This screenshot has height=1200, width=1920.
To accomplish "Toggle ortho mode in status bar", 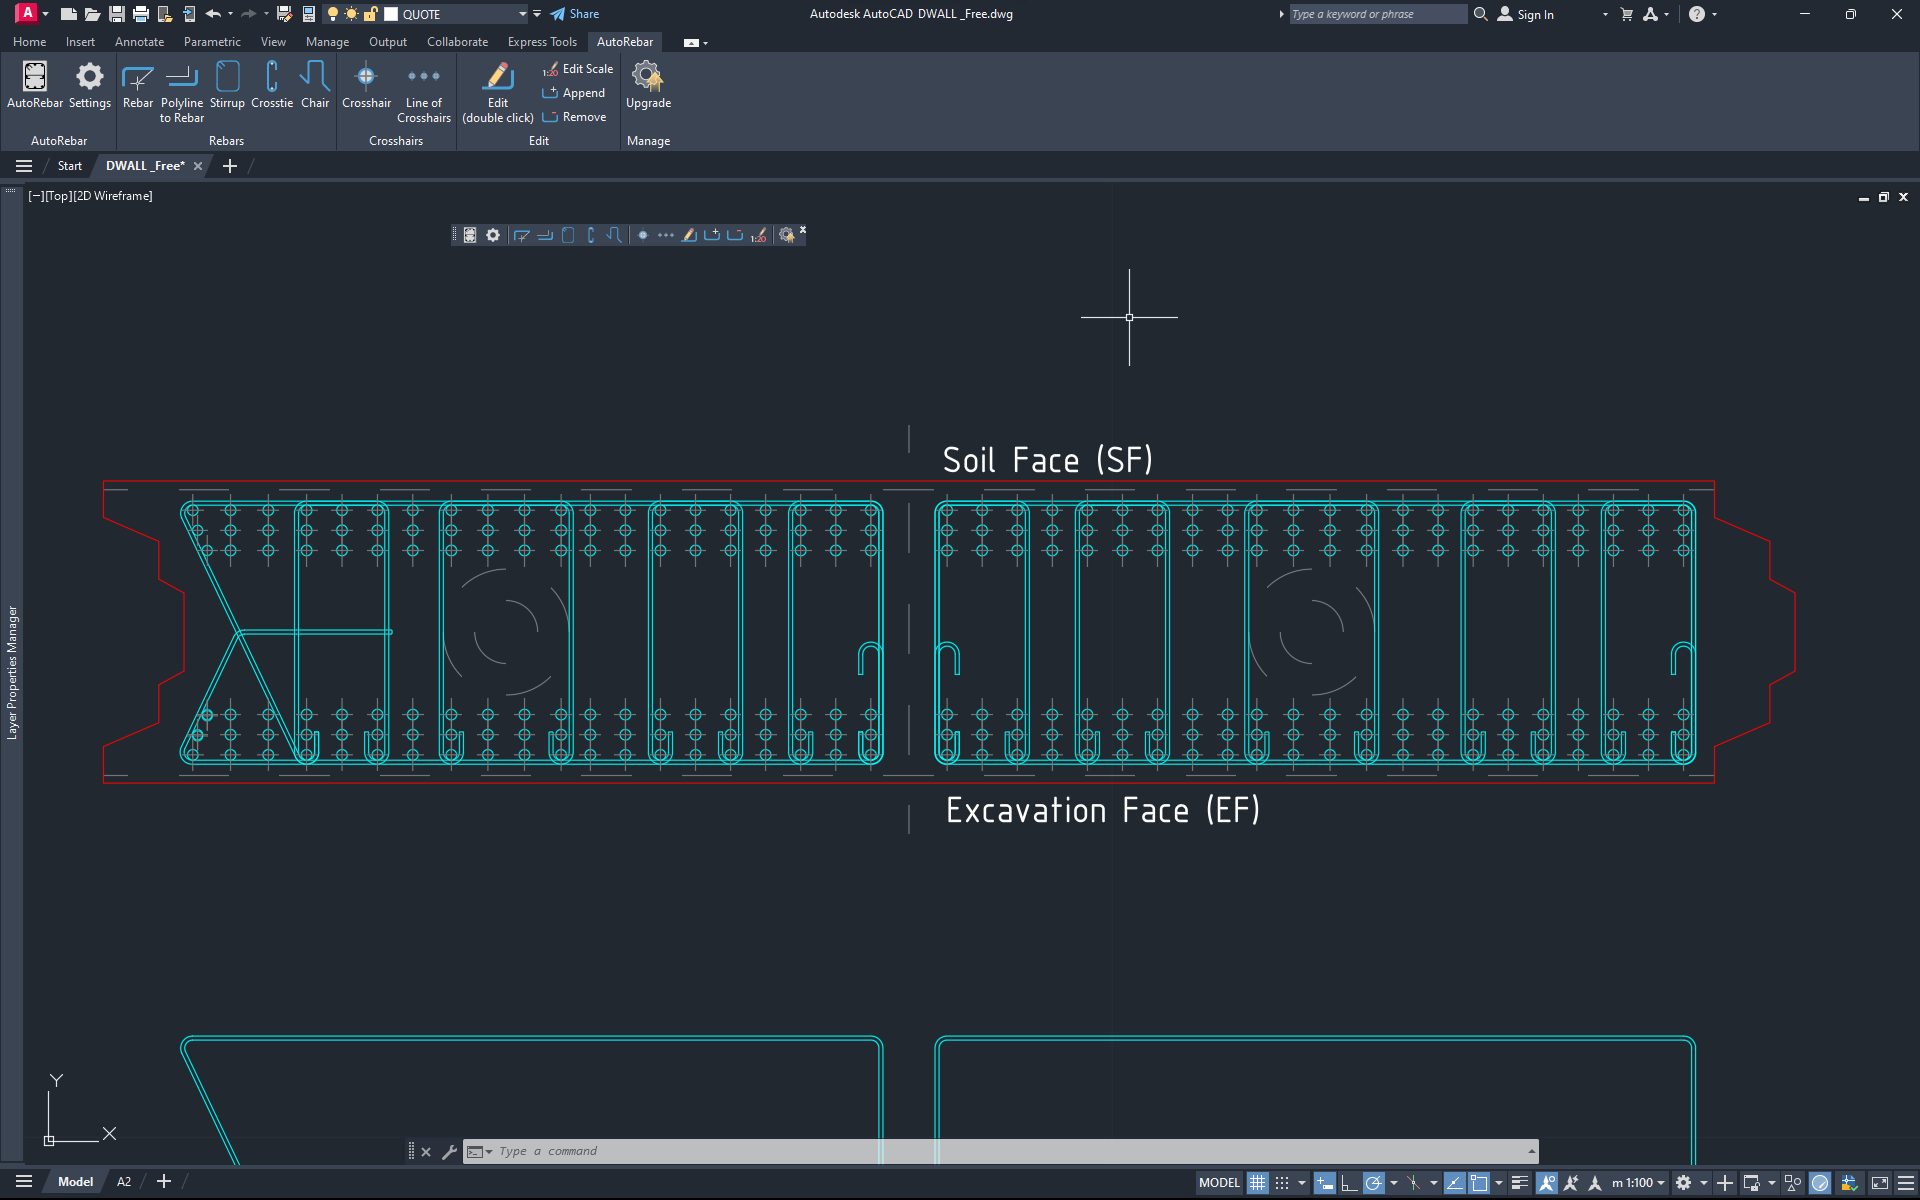I will coord(1349,1183).
